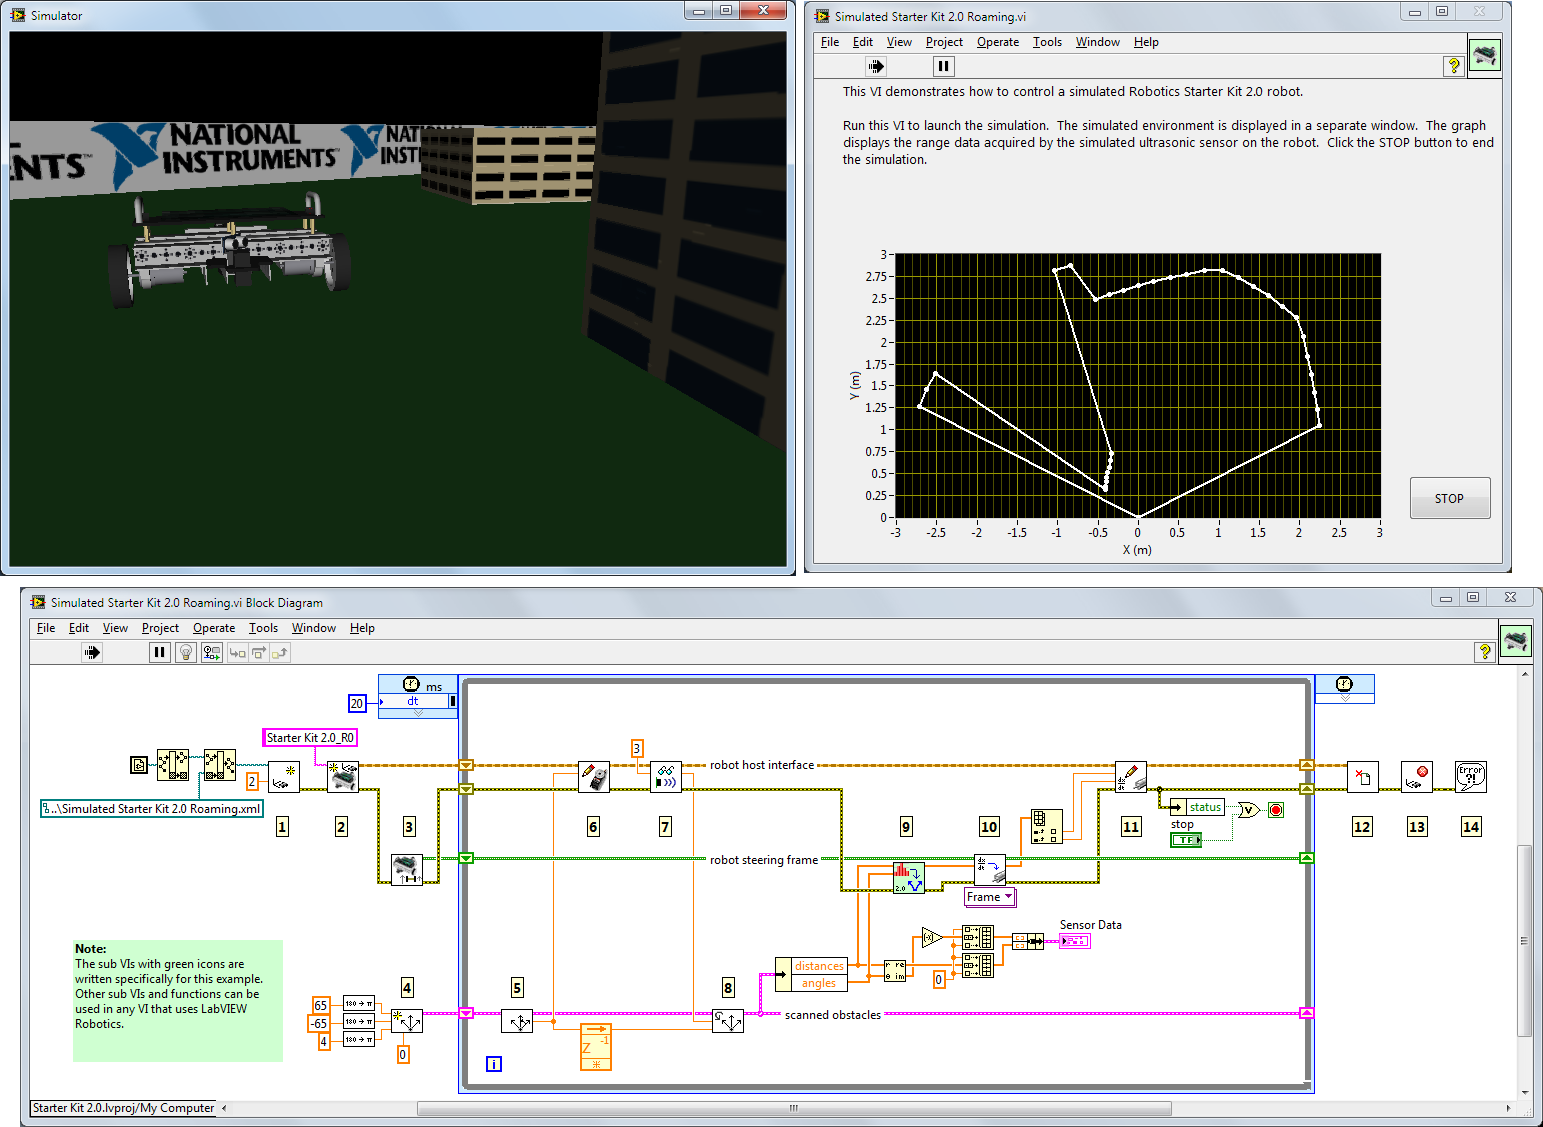Expand the dt timed loop input node

pyautogui.click(x=418, y=713)
